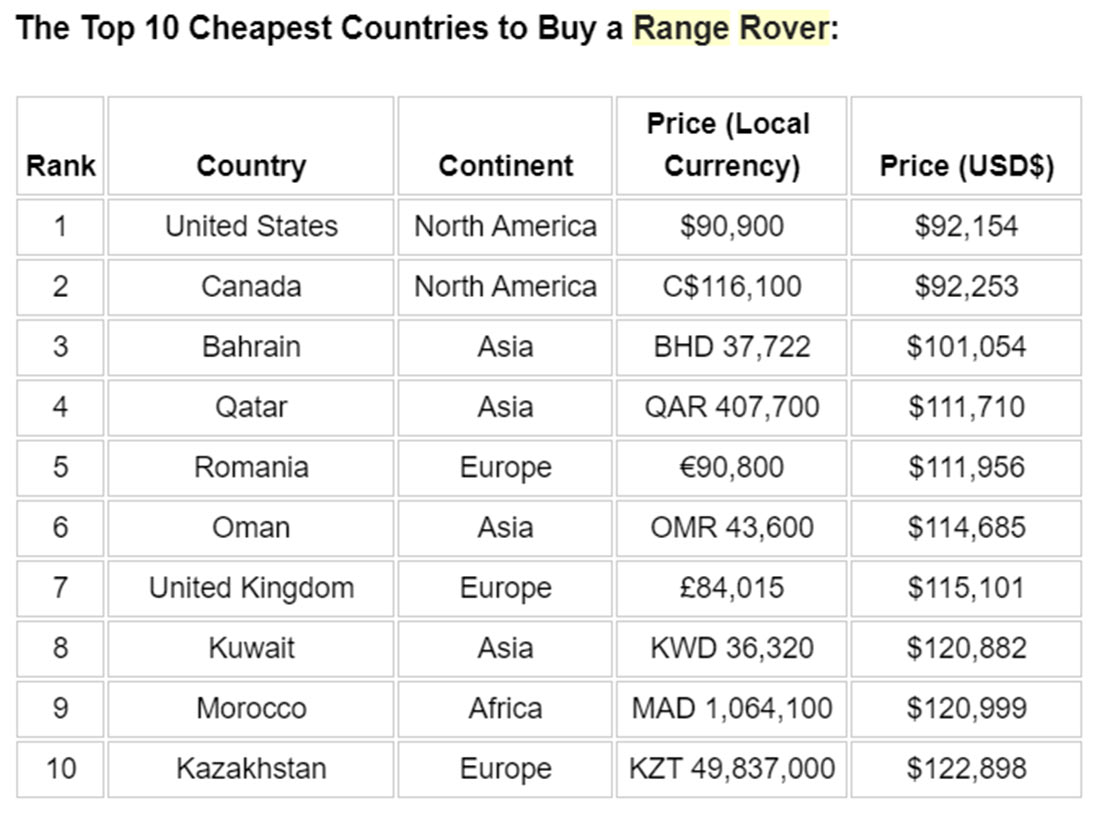The image size is (1100, 816).
Task: Click the highlighted "Range Rover" title text
Action: point(731,28)
